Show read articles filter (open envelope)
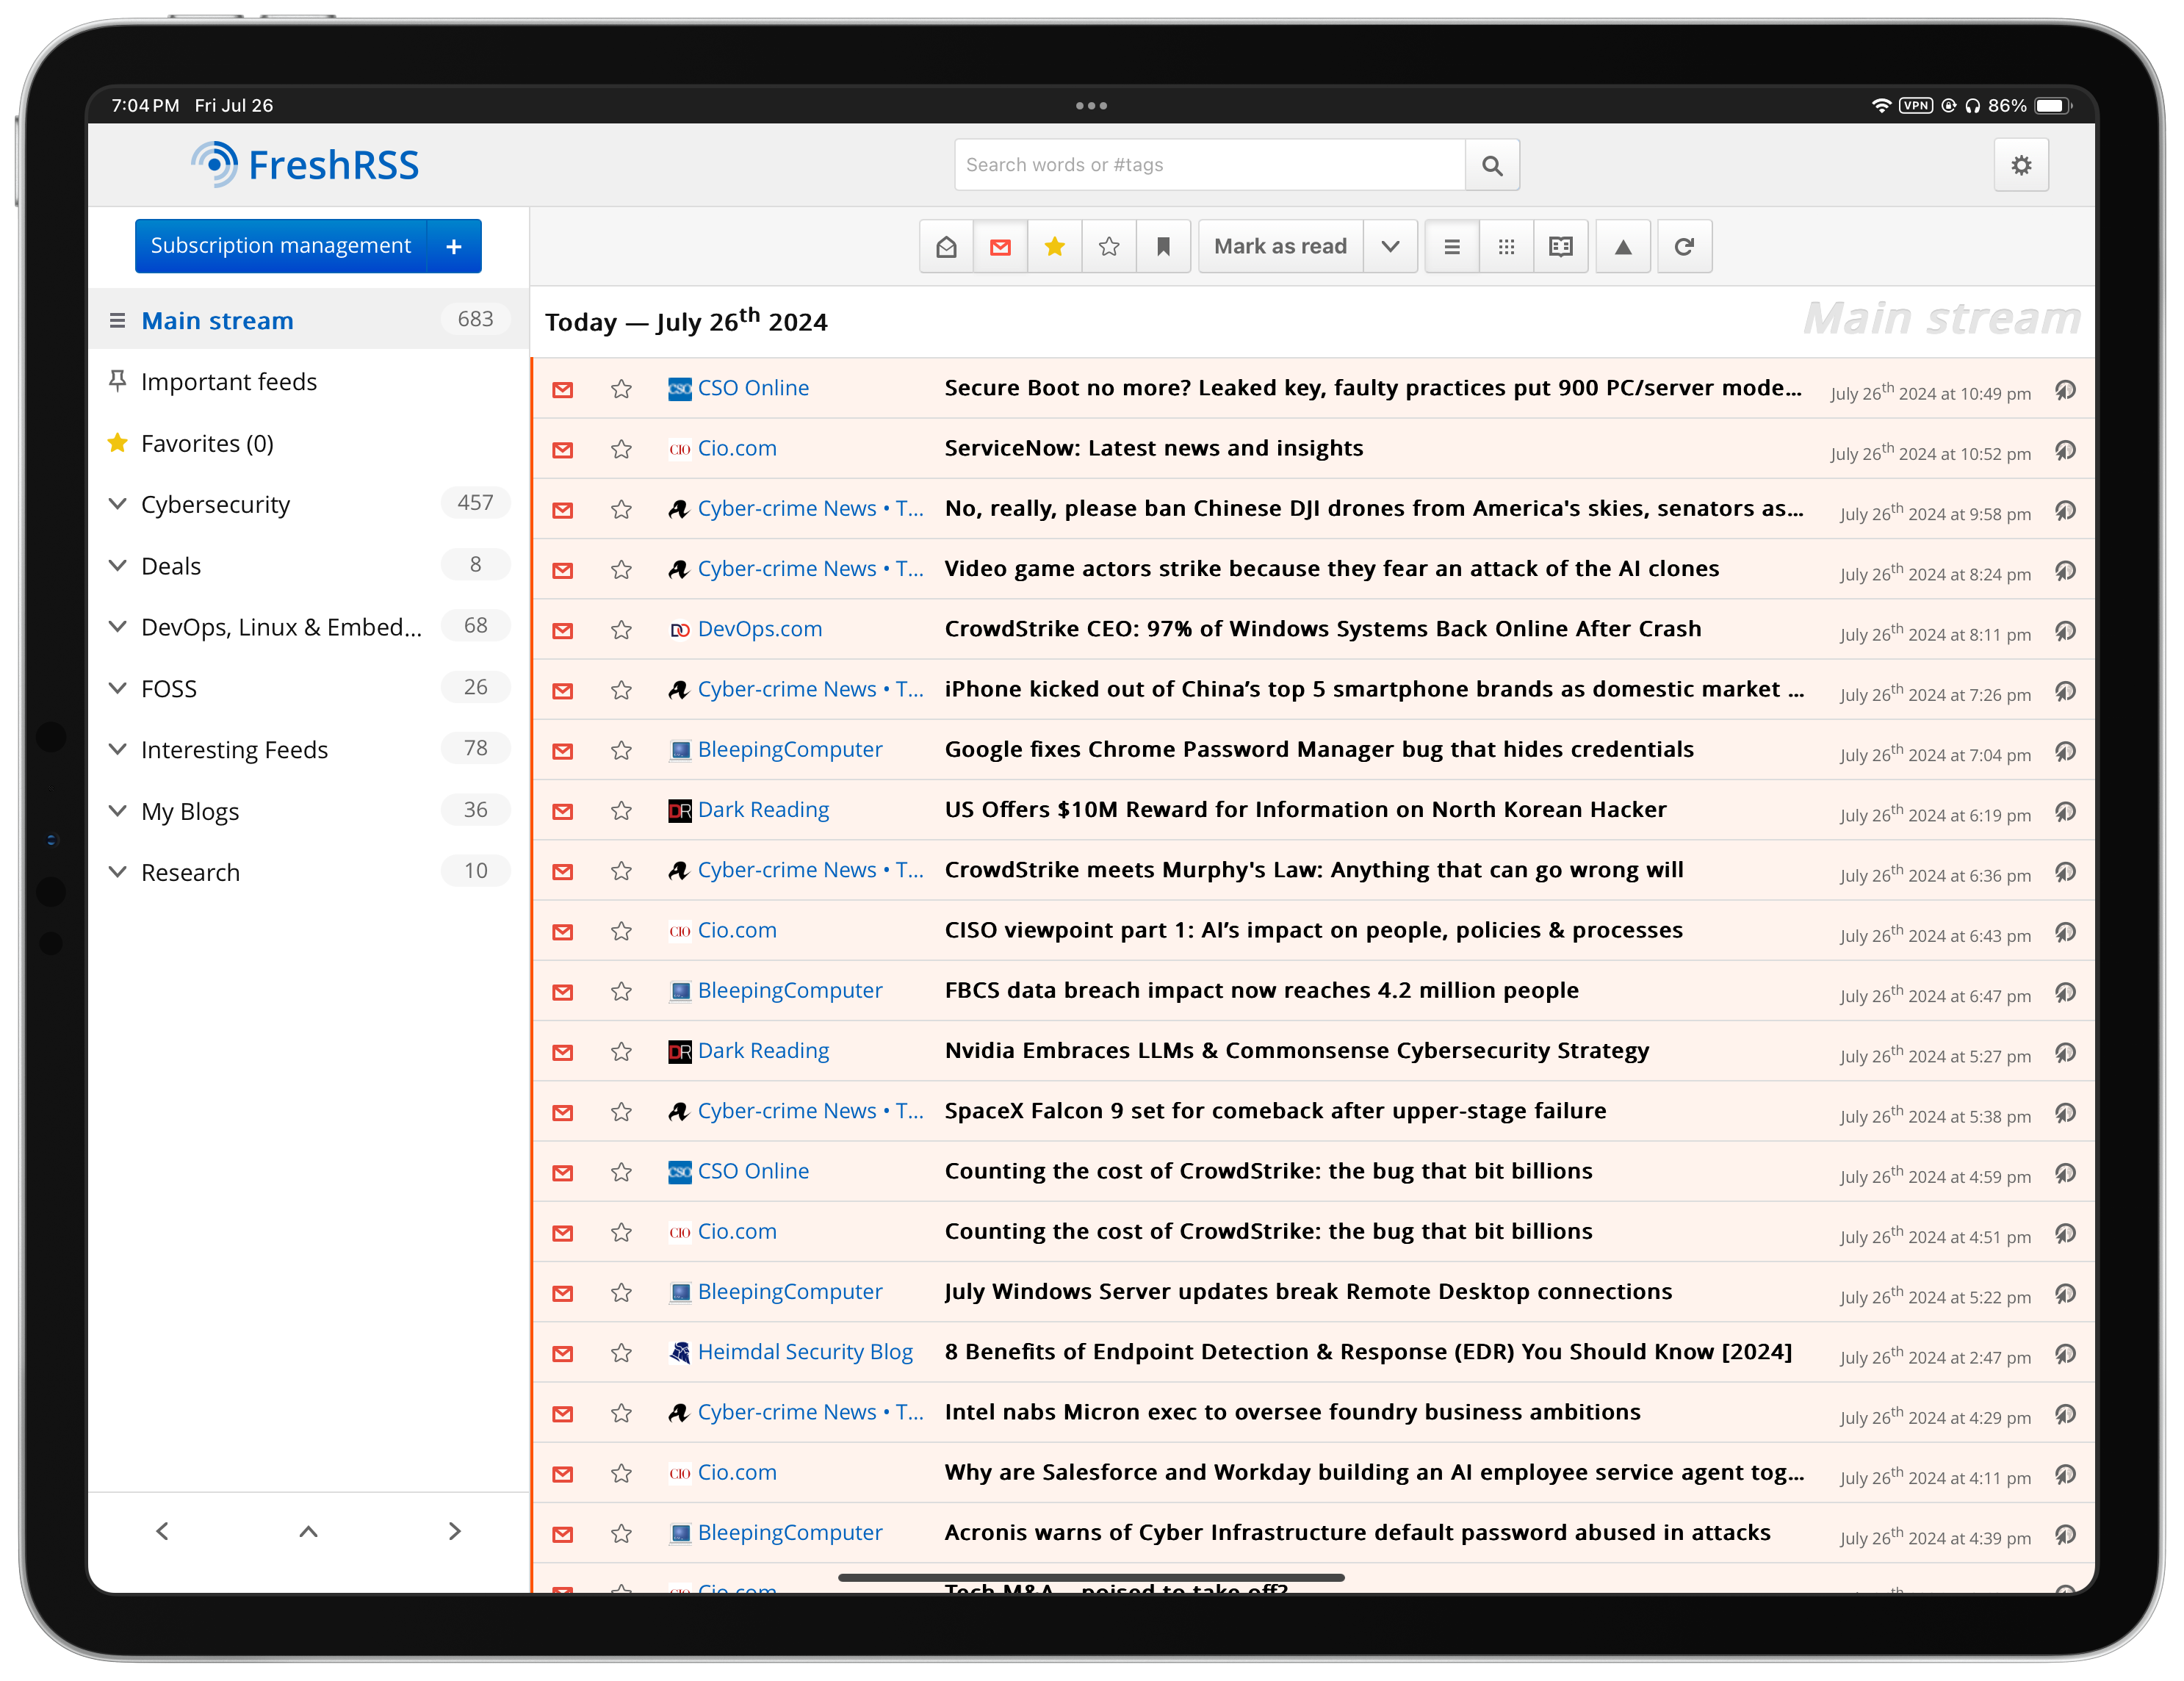This screenshot has height=1681, width=2184. [946, 246]
